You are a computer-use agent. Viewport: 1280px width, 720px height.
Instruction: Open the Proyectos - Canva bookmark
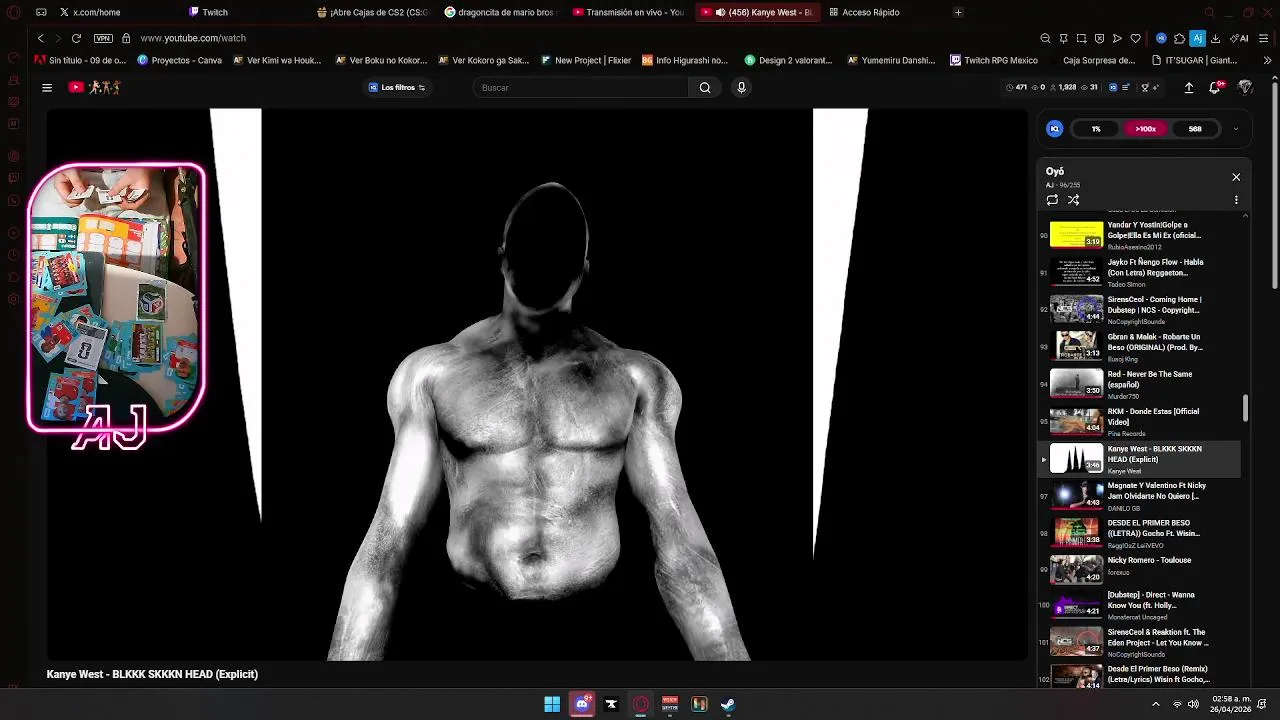coord(179,60)
